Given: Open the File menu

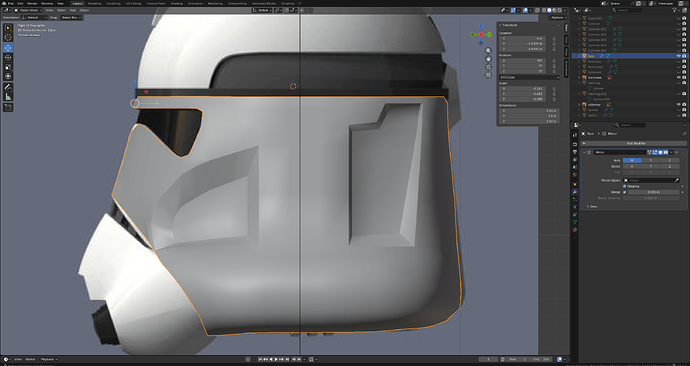Looking at the screenshot, I should click(11, 3).
